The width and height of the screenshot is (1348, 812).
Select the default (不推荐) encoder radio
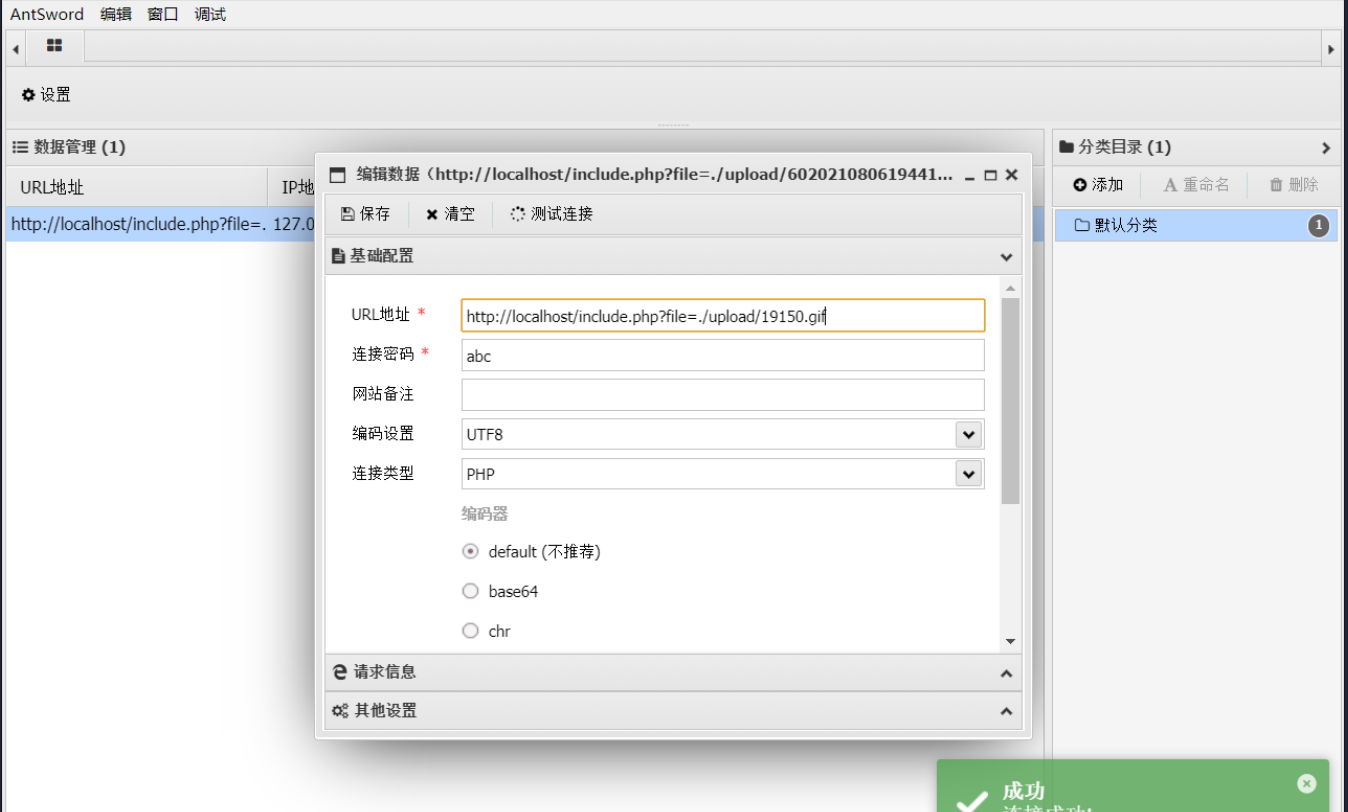coord(470,552)
